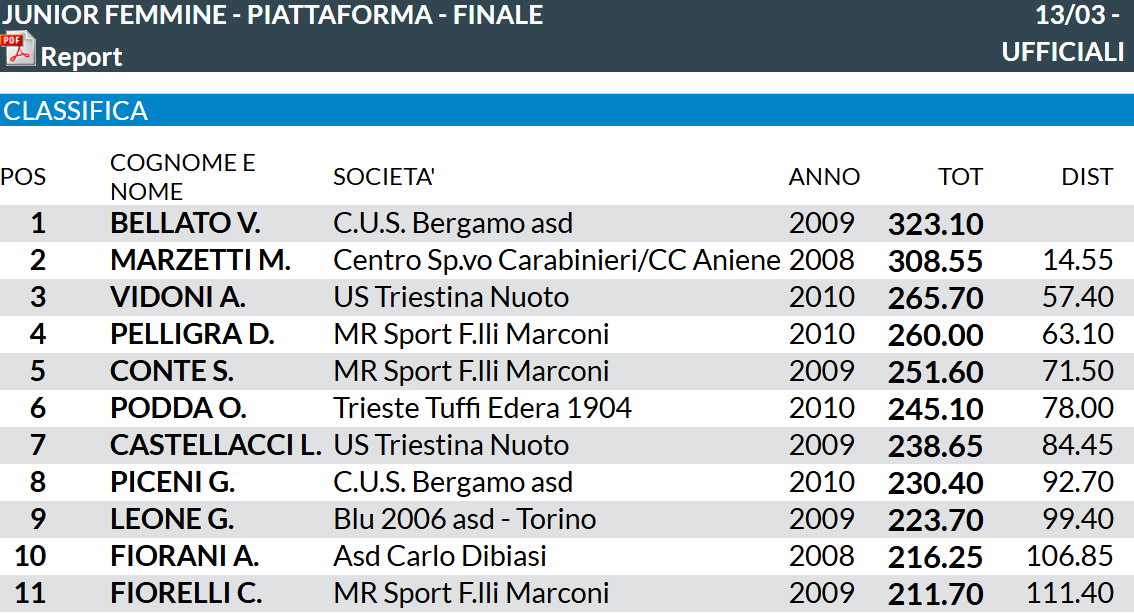The height and width of the screenshot is (613, 1134).
Task: Click the COGNOME E NOME column header
Action: [182, 177]
